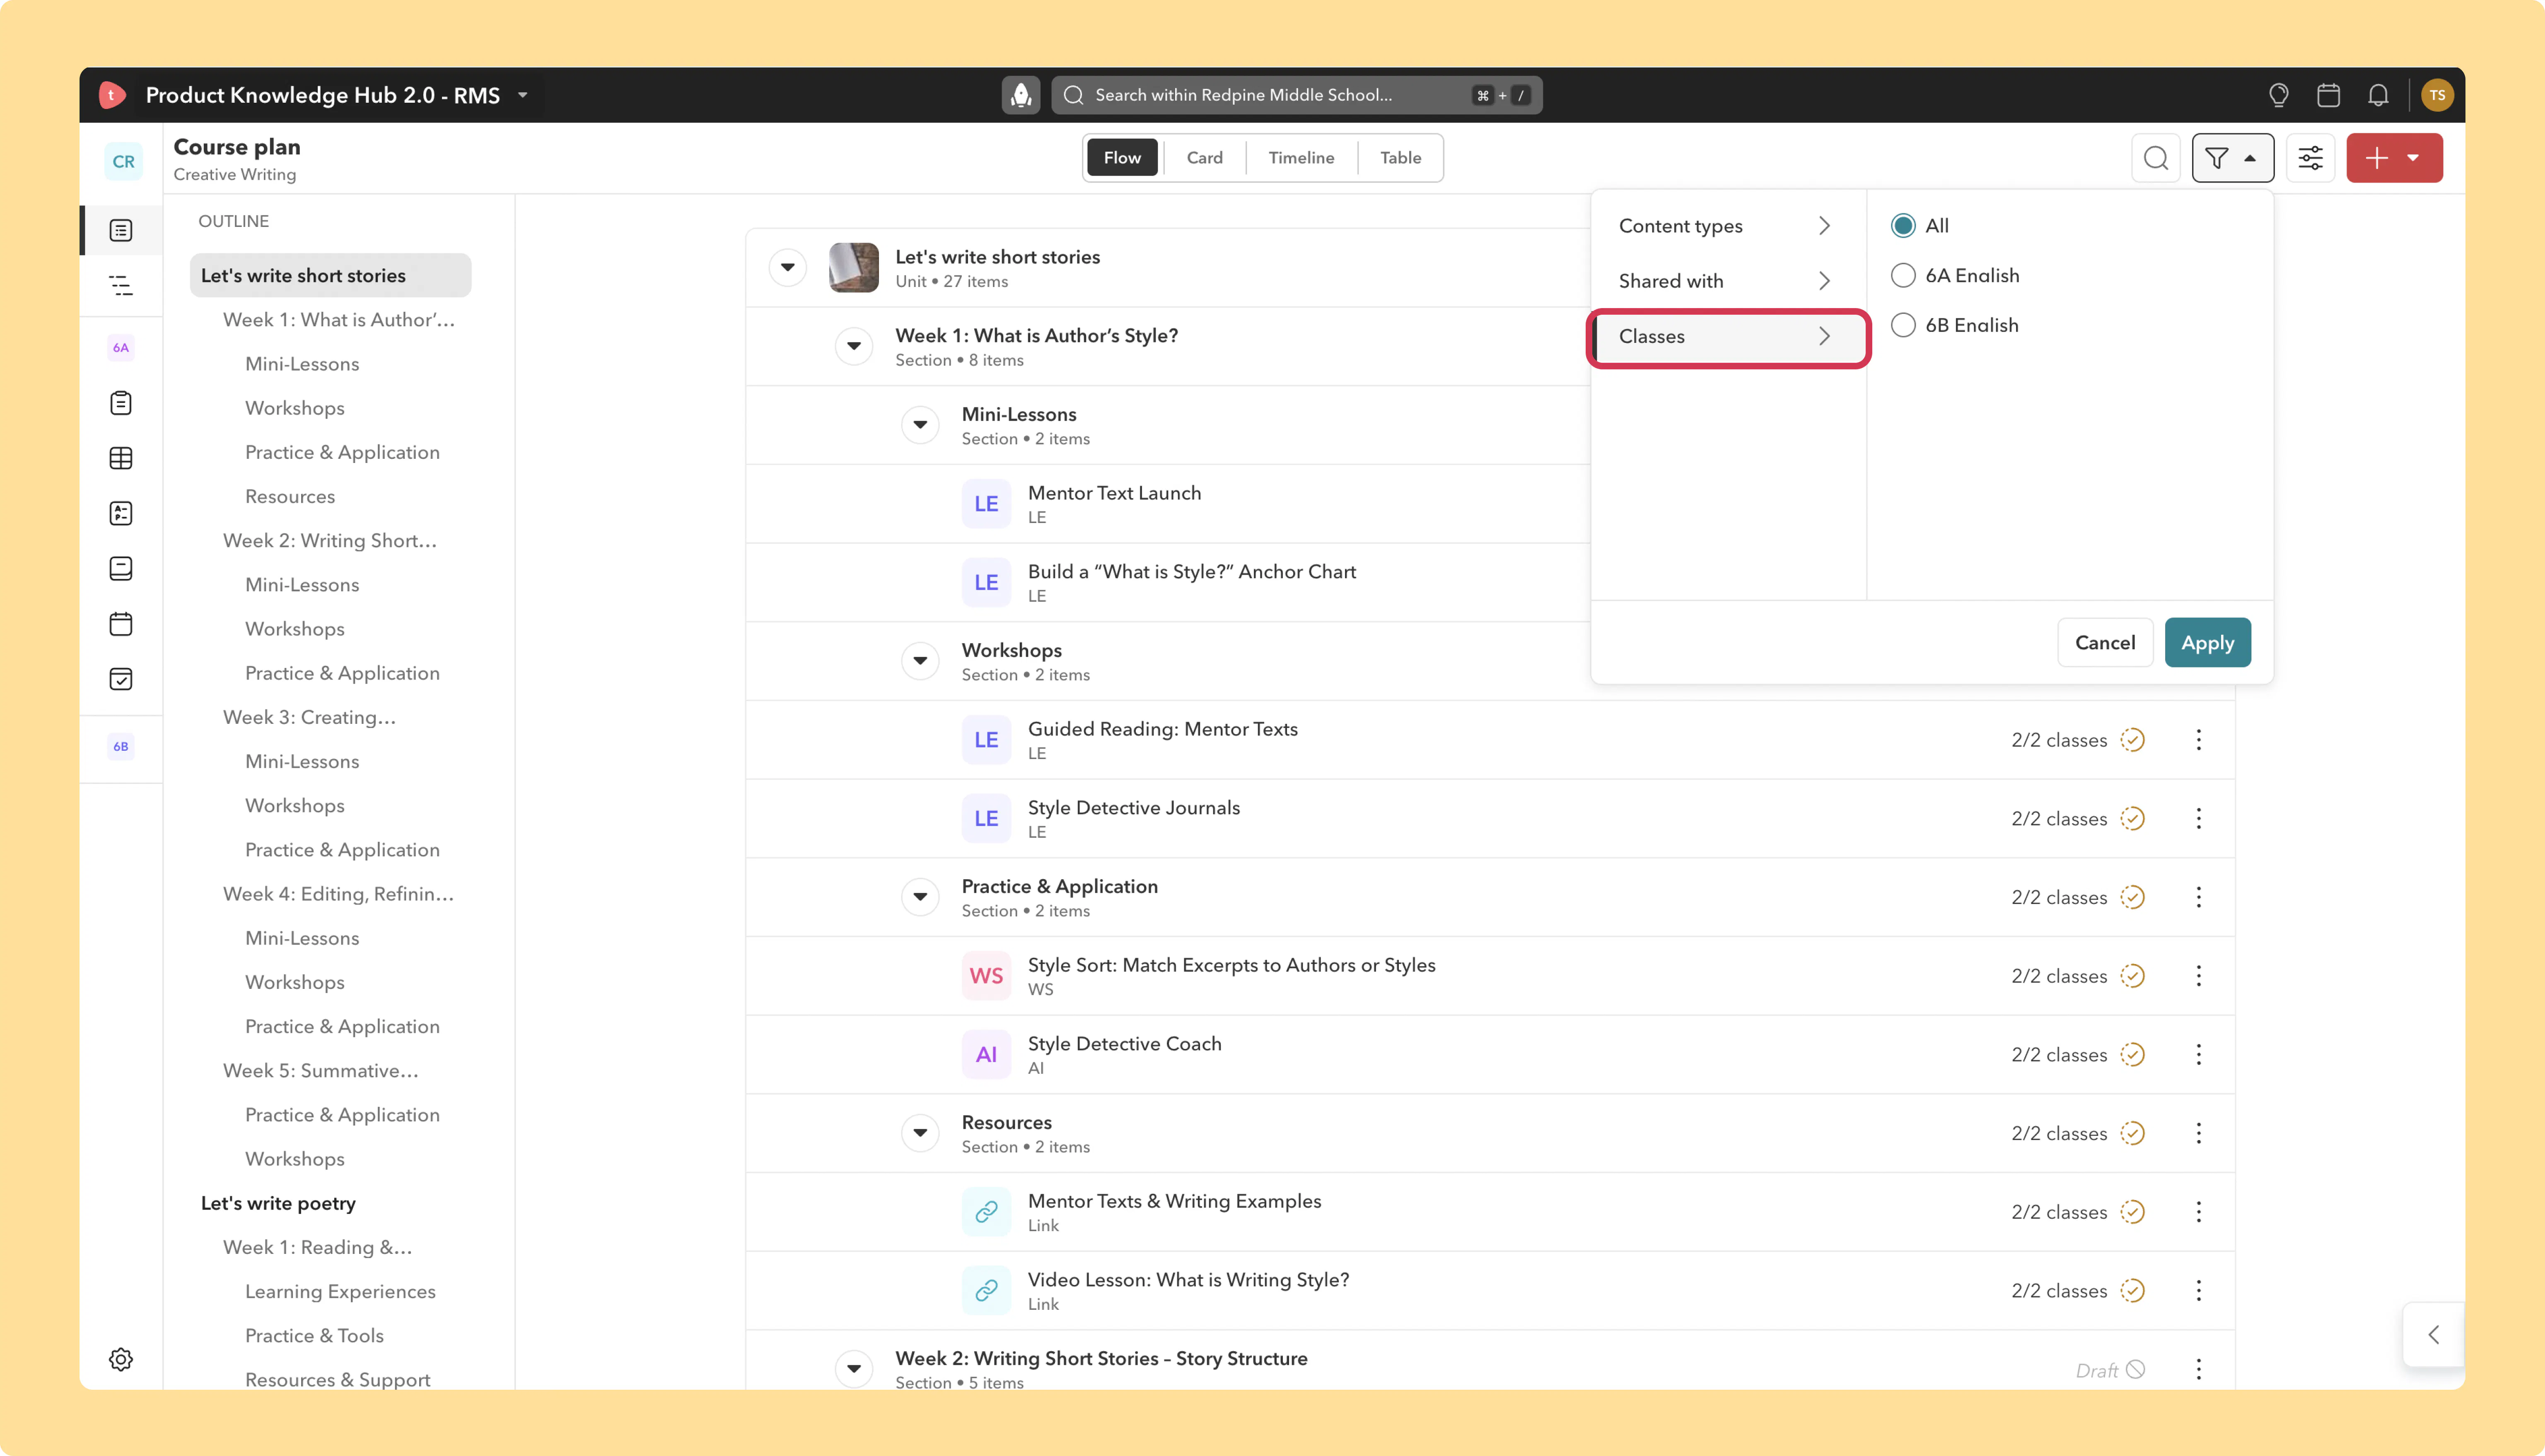Open the checked task box icon in sidebar
Viewport: 2545px width, 1456px height.
pyautogui.click(x=121, y=679)
